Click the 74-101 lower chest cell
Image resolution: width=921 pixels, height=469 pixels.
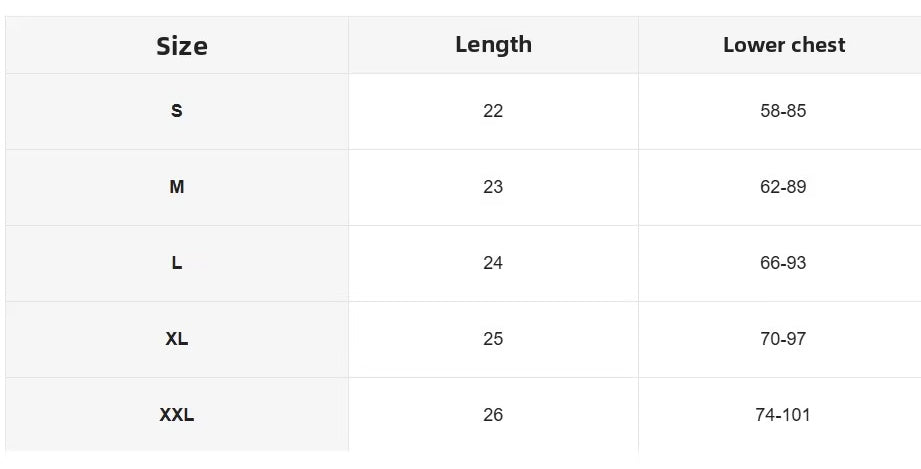point(783,415)
